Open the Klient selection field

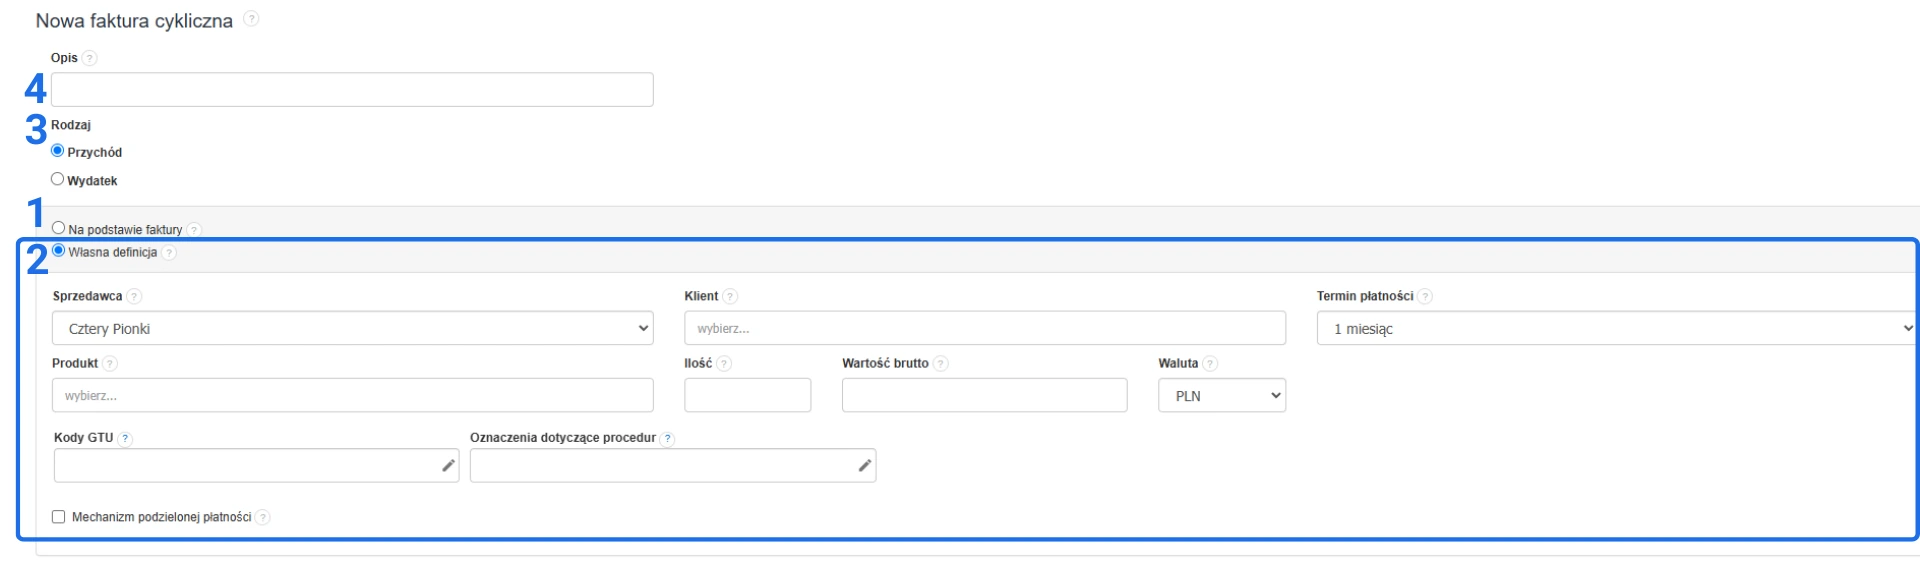[985, 328]
